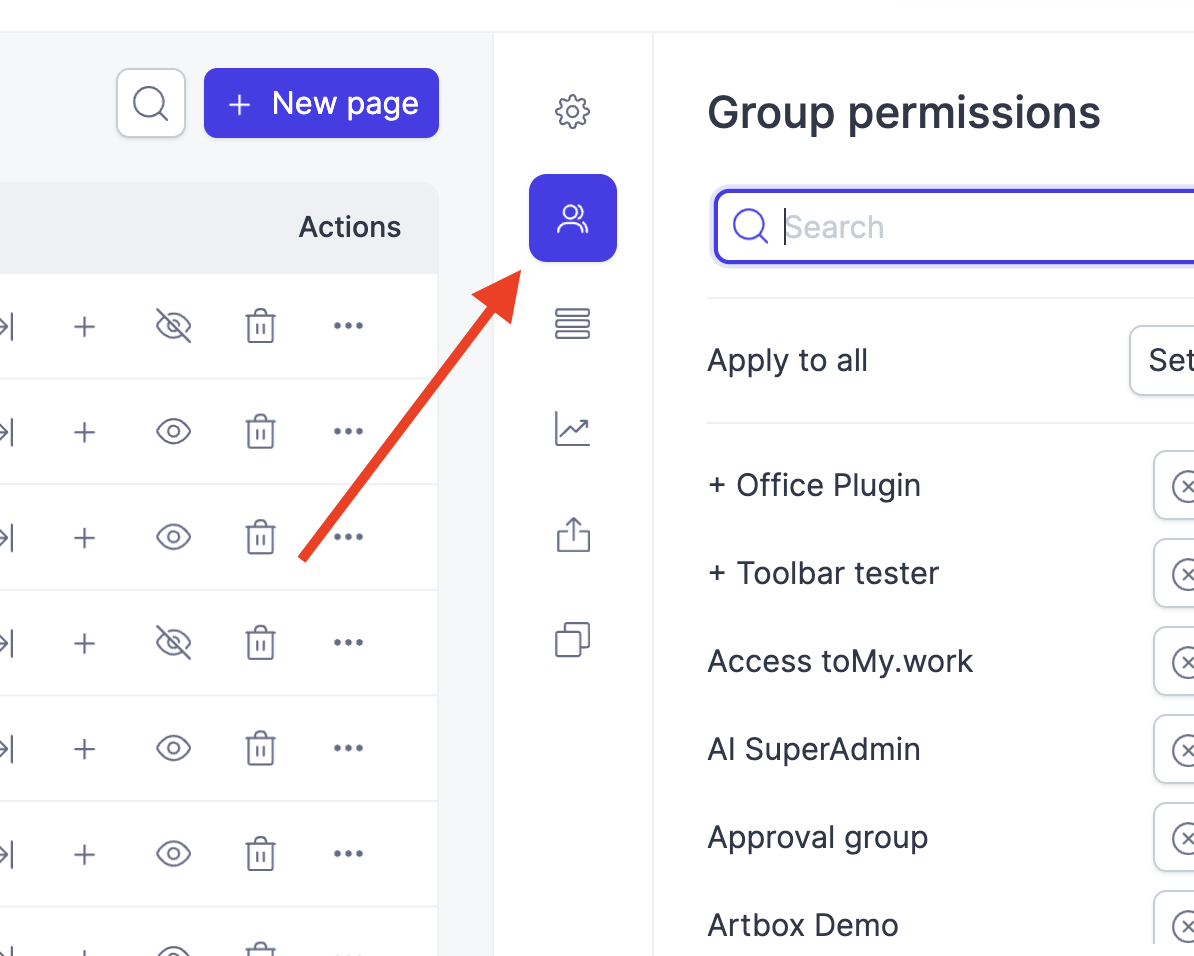Click the share/export icon in the sidebar
This screenshot has height=956, width=1194.
572,535
